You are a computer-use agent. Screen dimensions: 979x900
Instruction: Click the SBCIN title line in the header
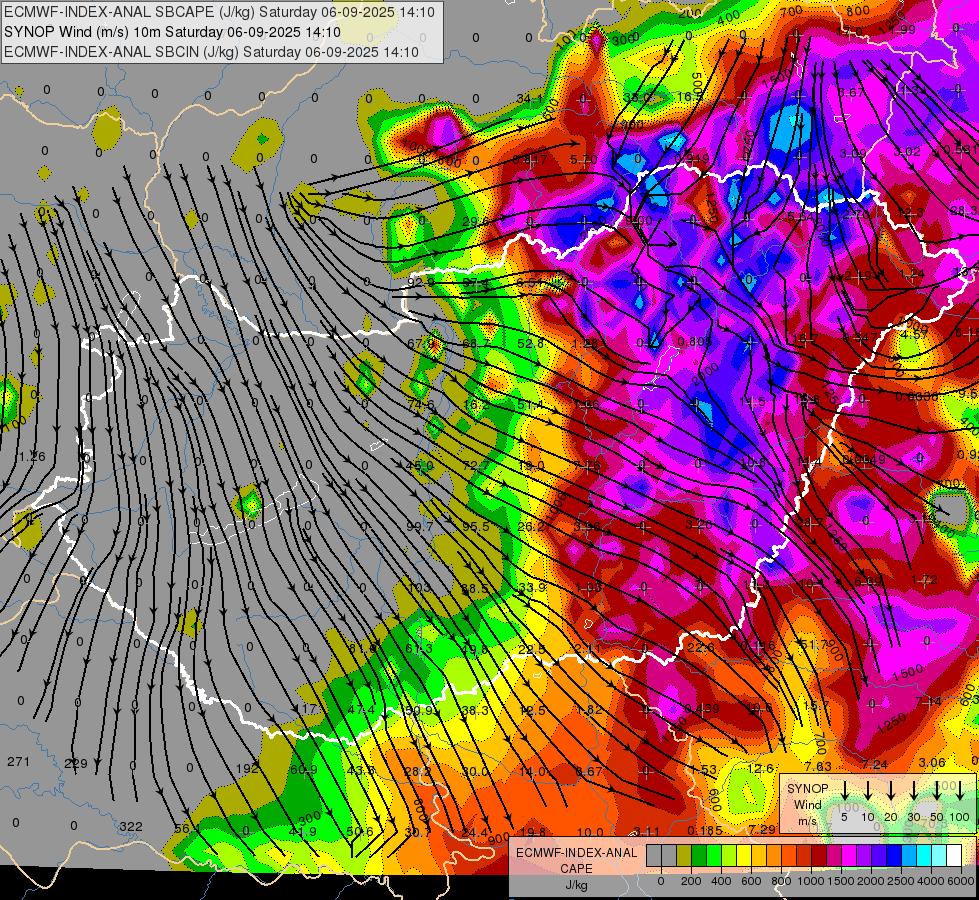[211, 52]
